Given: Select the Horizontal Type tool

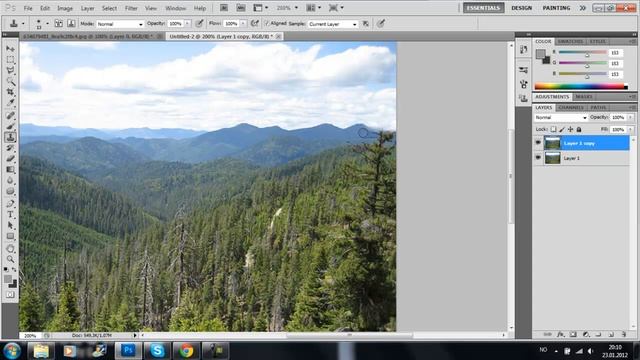Looking at the screenshot, I should [10, 214].
